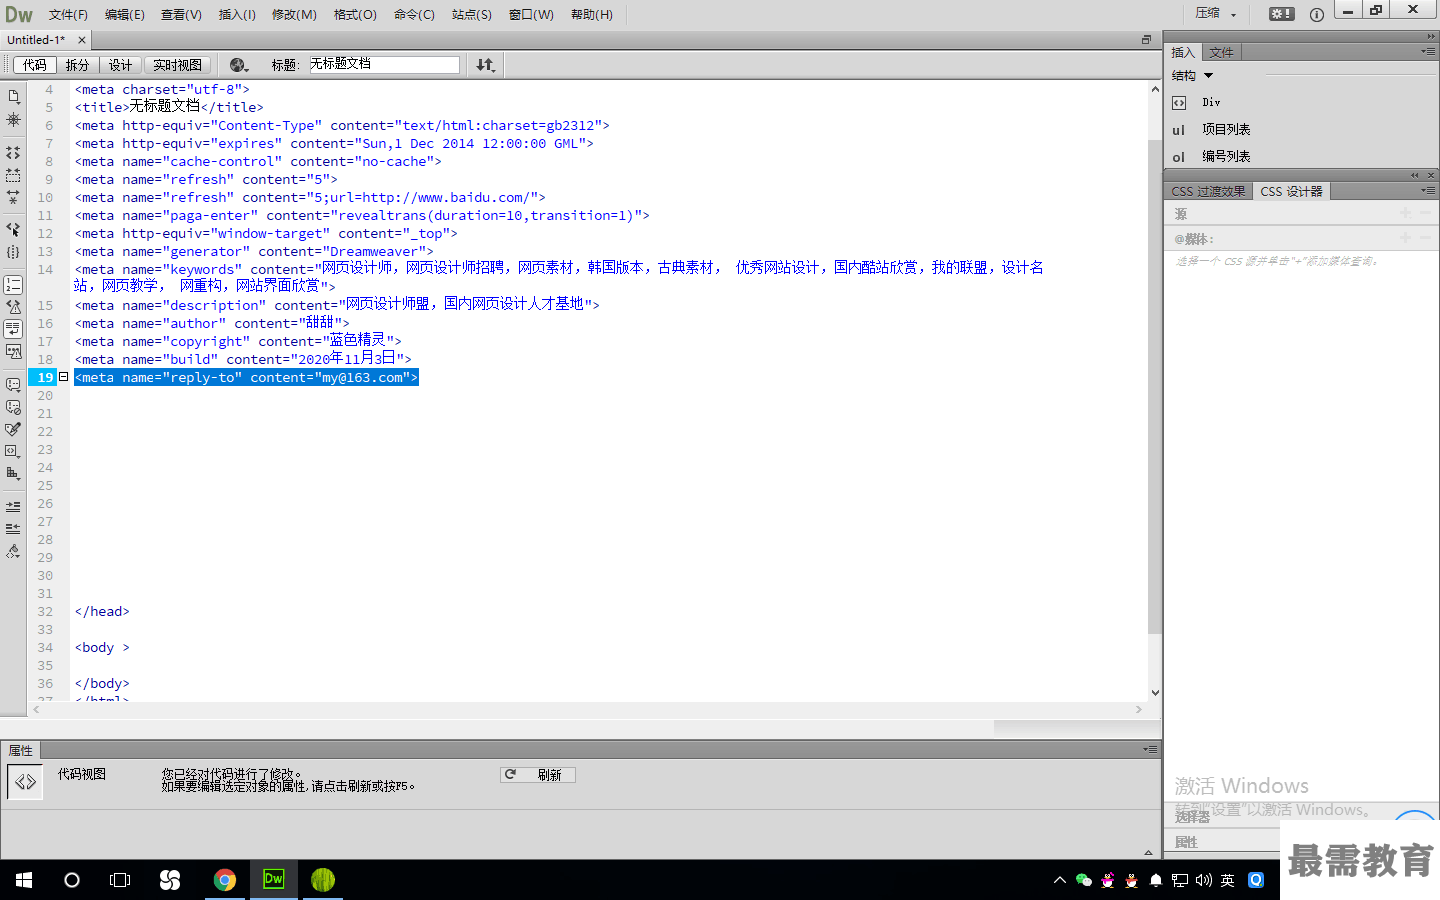Indent the selected code
1440x900 pixels.
(x=13, y=507)
